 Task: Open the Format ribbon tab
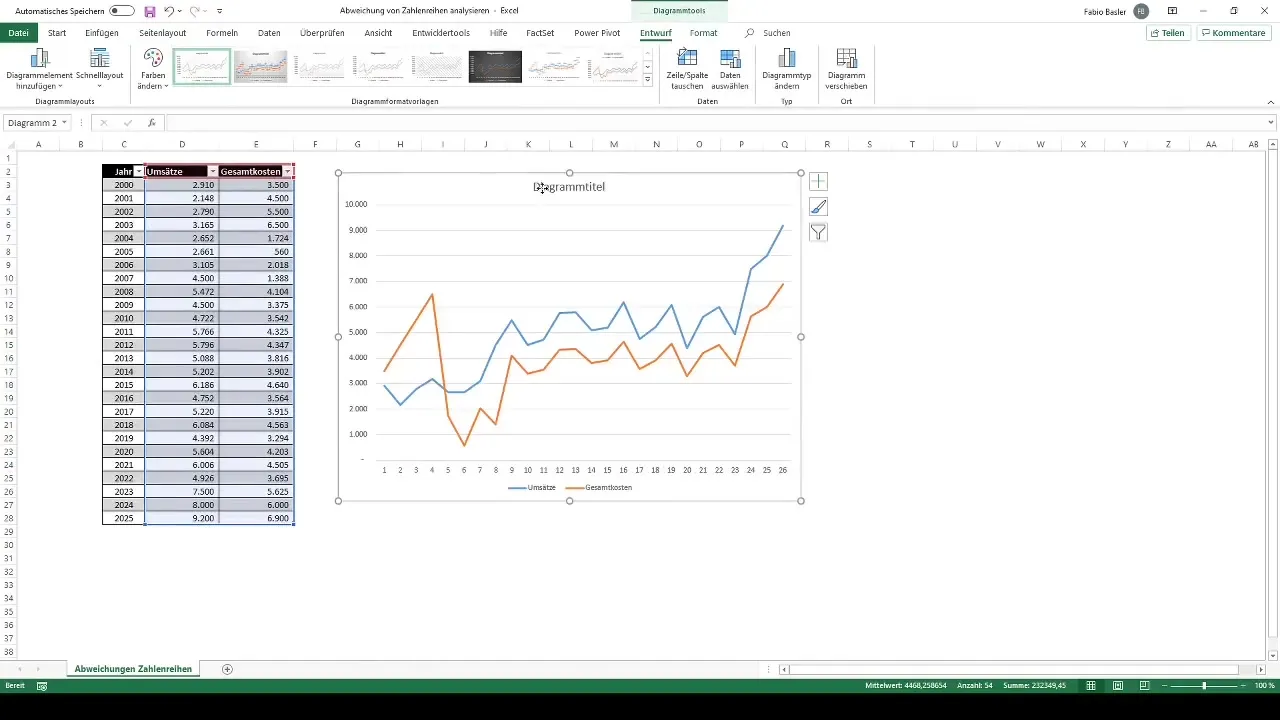click(x=703, y=33)
